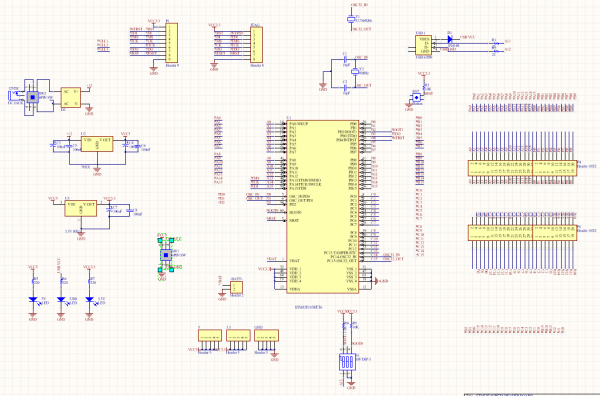This screenshot has width=600, height=396.
Task: Select the upper Header 16X2 connector P4
Action: pyautogui.click(x=522, y=168)
